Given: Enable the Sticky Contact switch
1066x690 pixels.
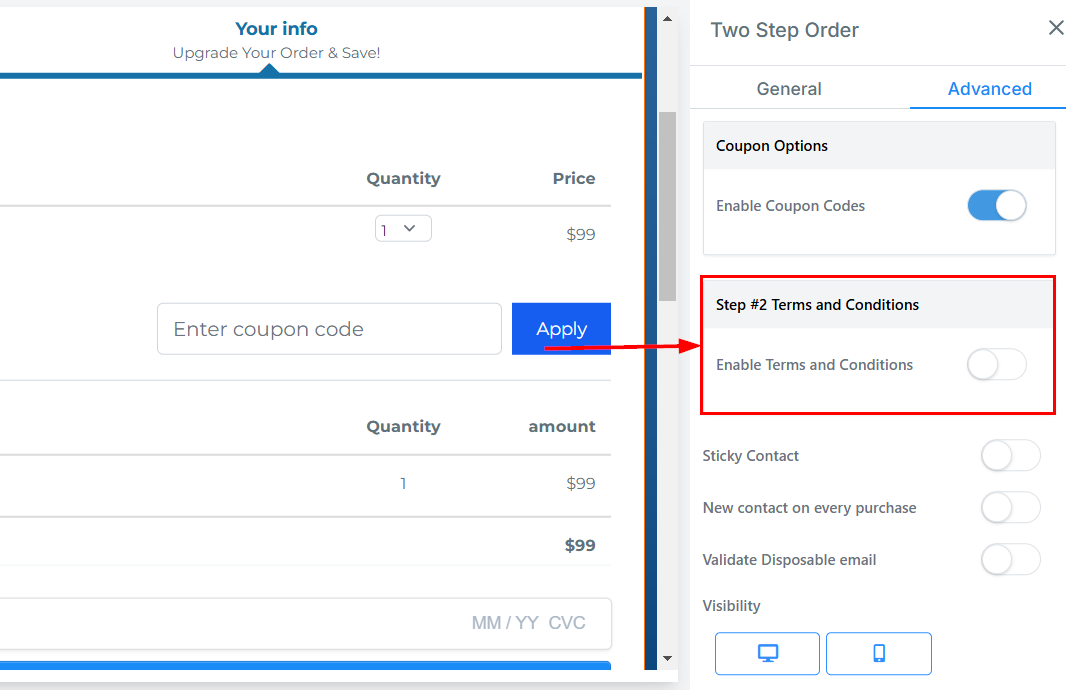Looking at the screenshot, I should tap(1010, 455).
